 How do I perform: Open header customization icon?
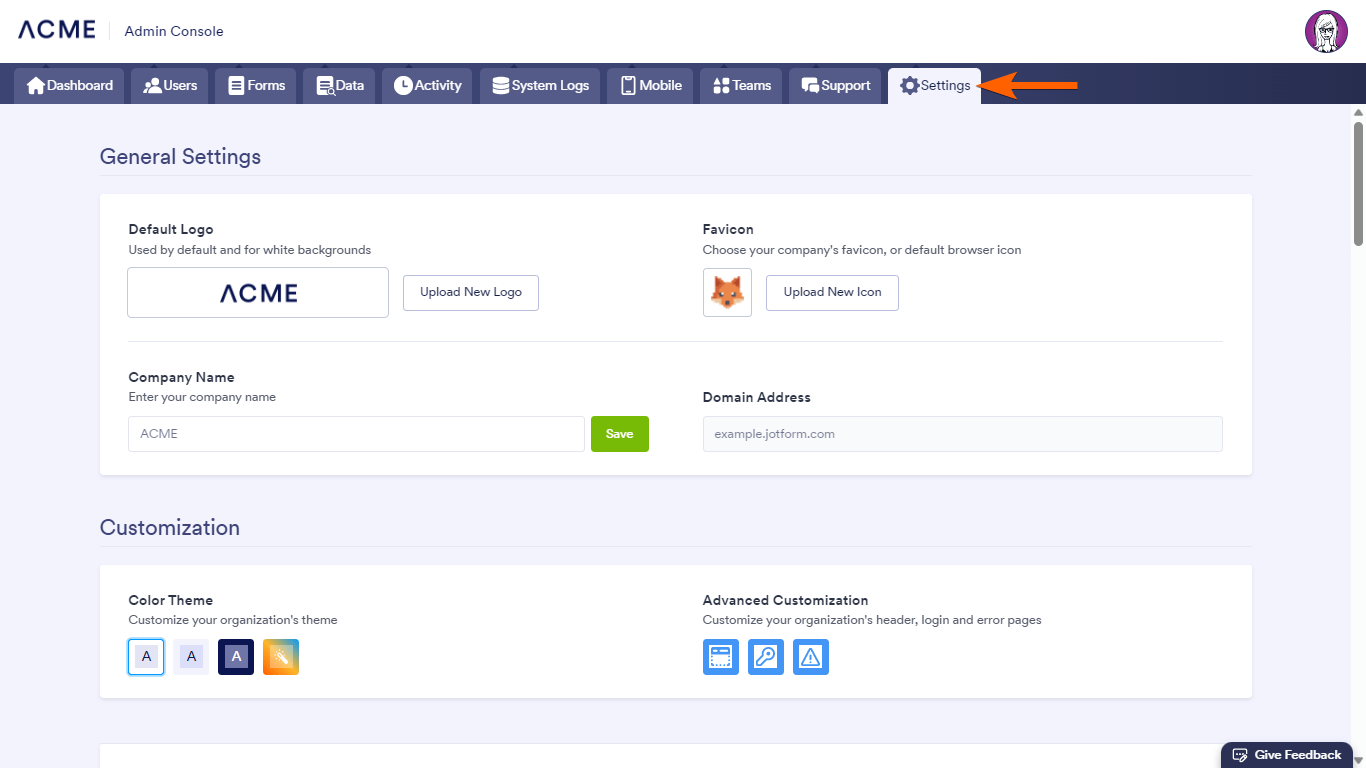coord(720,657)
